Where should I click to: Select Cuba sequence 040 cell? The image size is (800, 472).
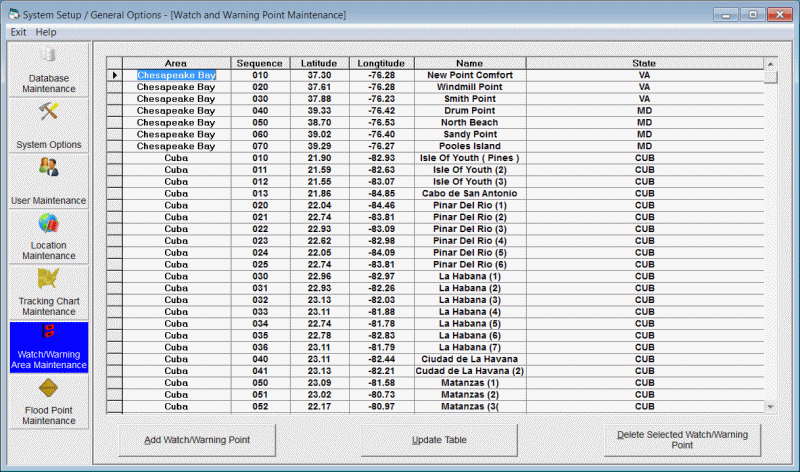[x=260, y=359]
